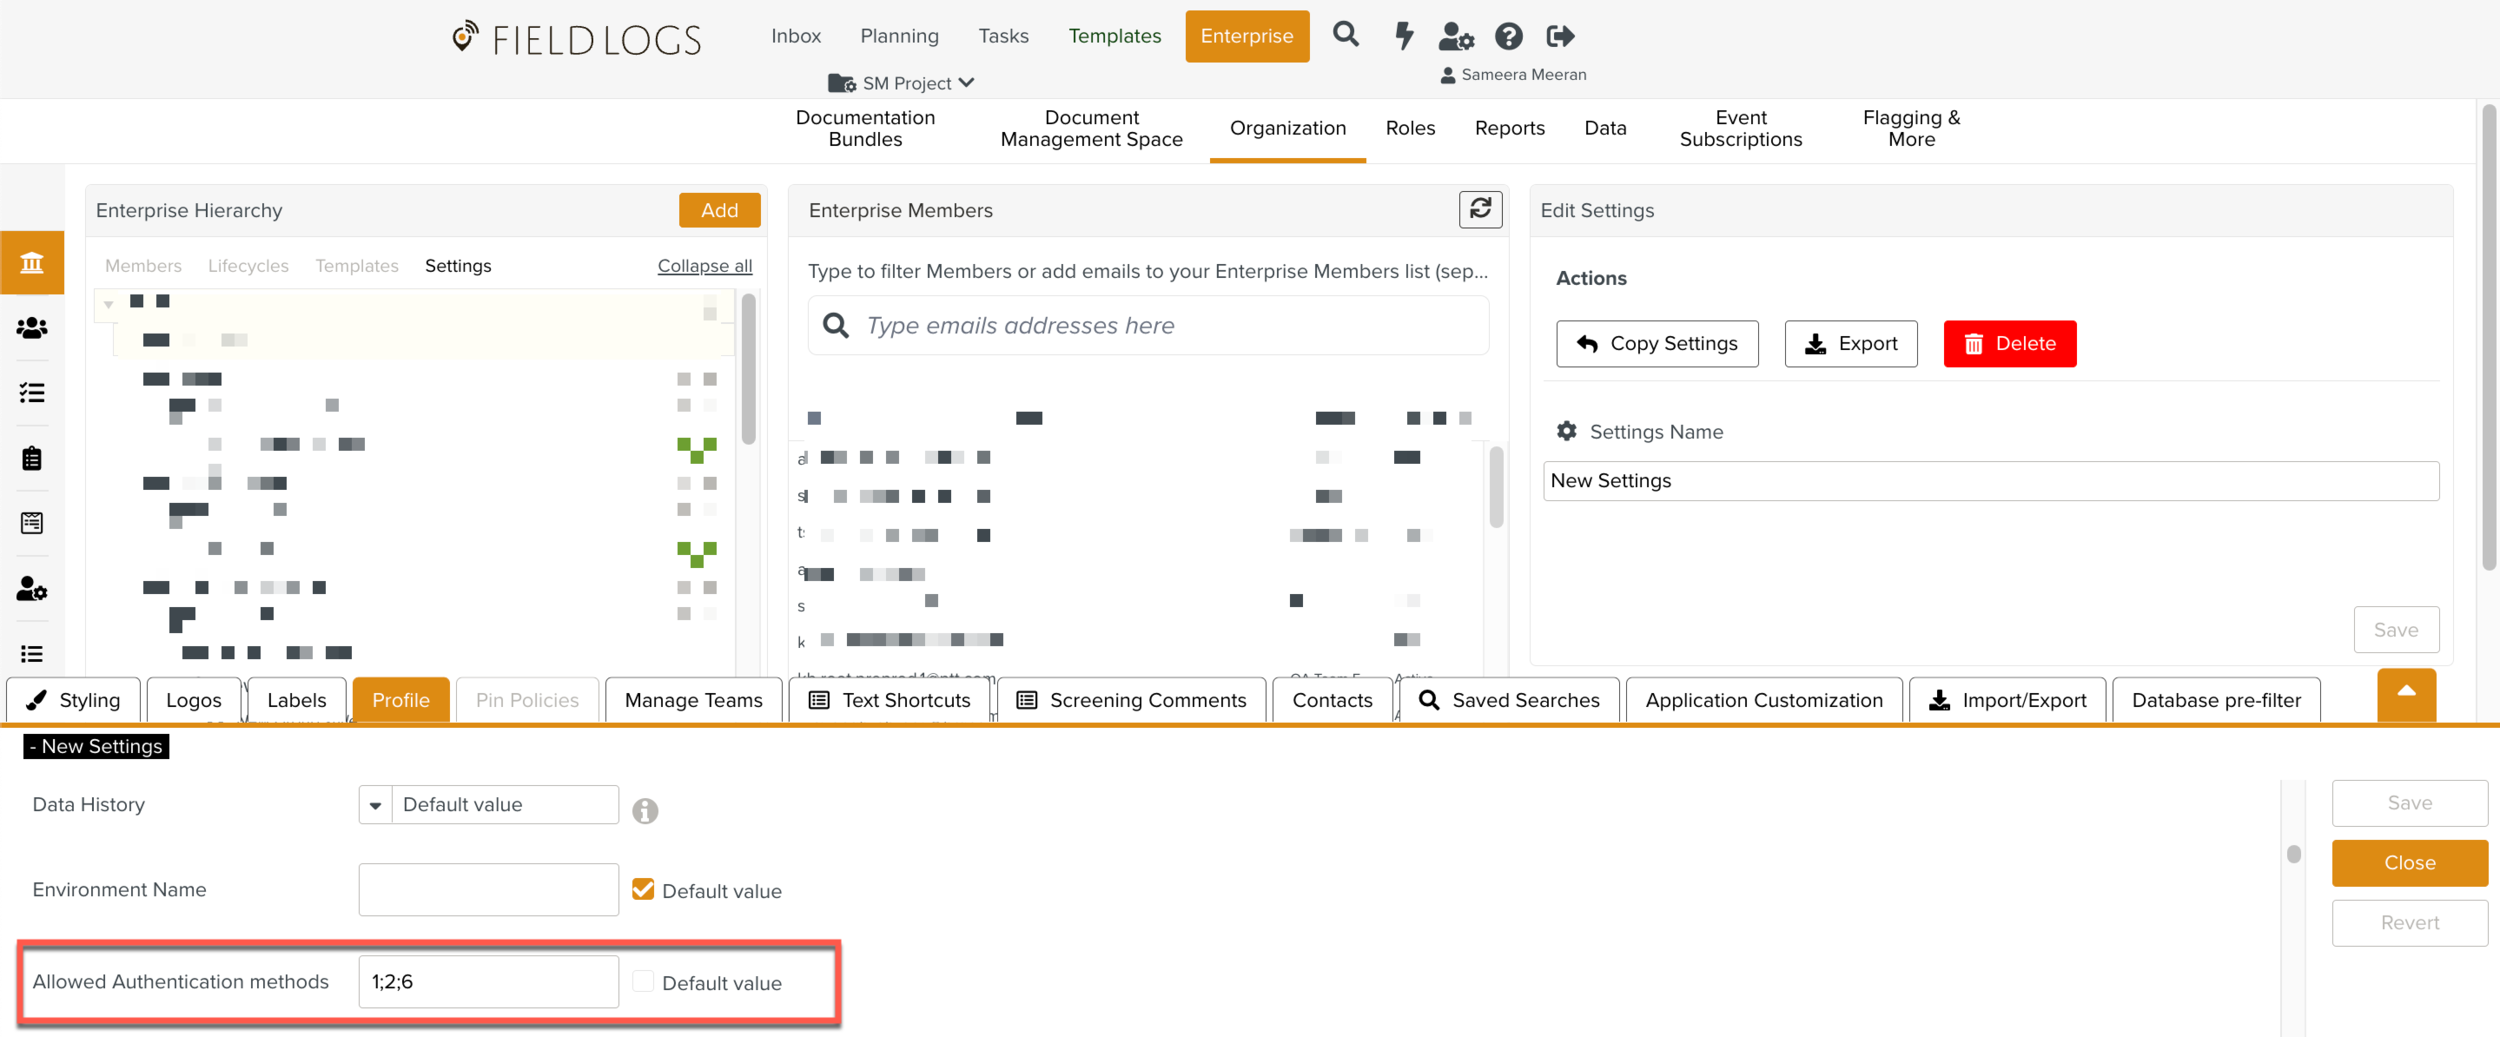Screen dimensions: 2500x1037
Task: Refresh the Enterprise Members list
Action: 1480,209
